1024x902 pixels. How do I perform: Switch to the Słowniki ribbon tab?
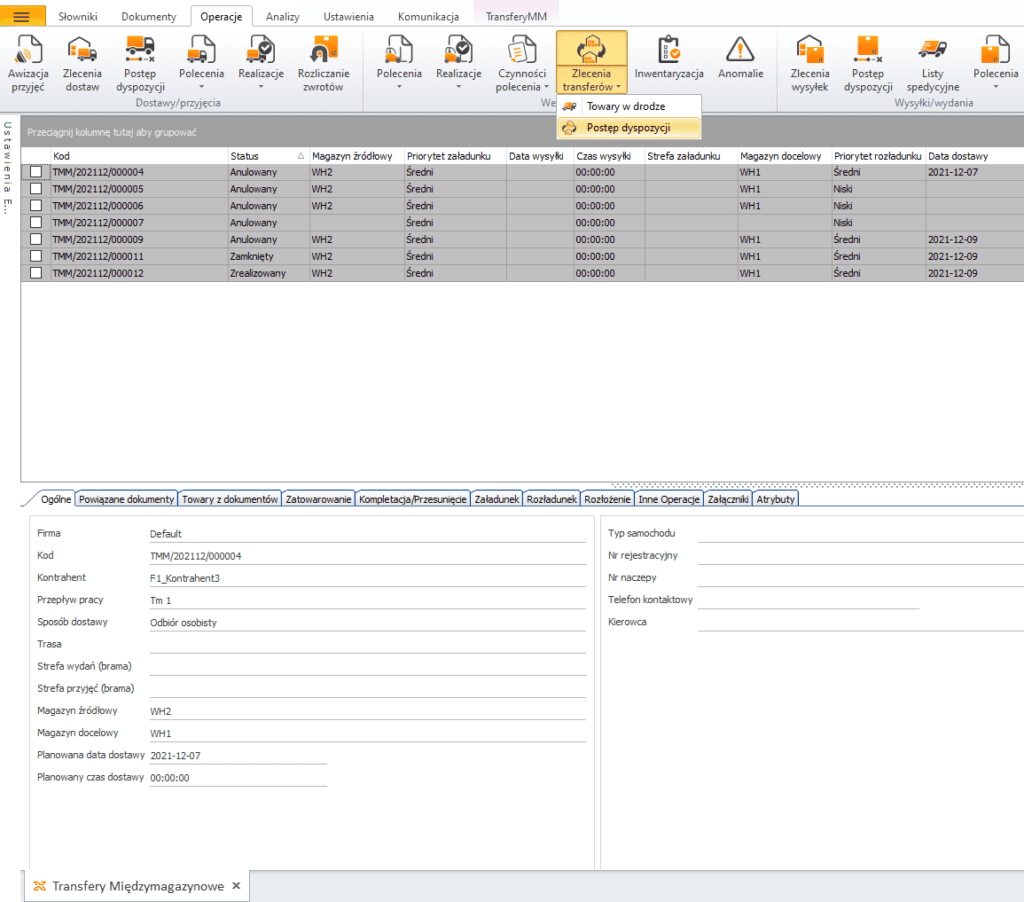78,16
